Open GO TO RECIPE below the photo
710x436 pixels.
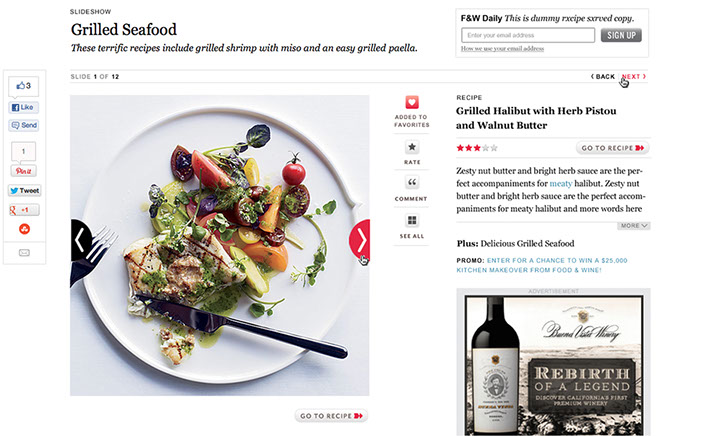[x=331, y=416]
